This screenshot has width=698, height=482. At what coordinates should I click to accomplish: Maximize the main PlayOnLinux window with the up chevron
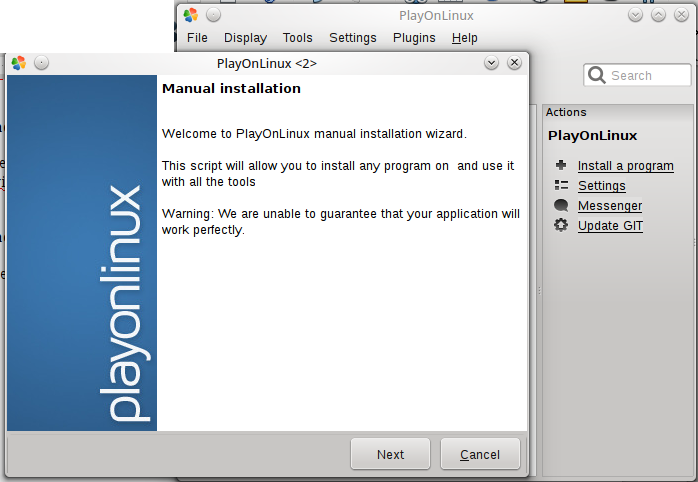(x=658, y=15)
